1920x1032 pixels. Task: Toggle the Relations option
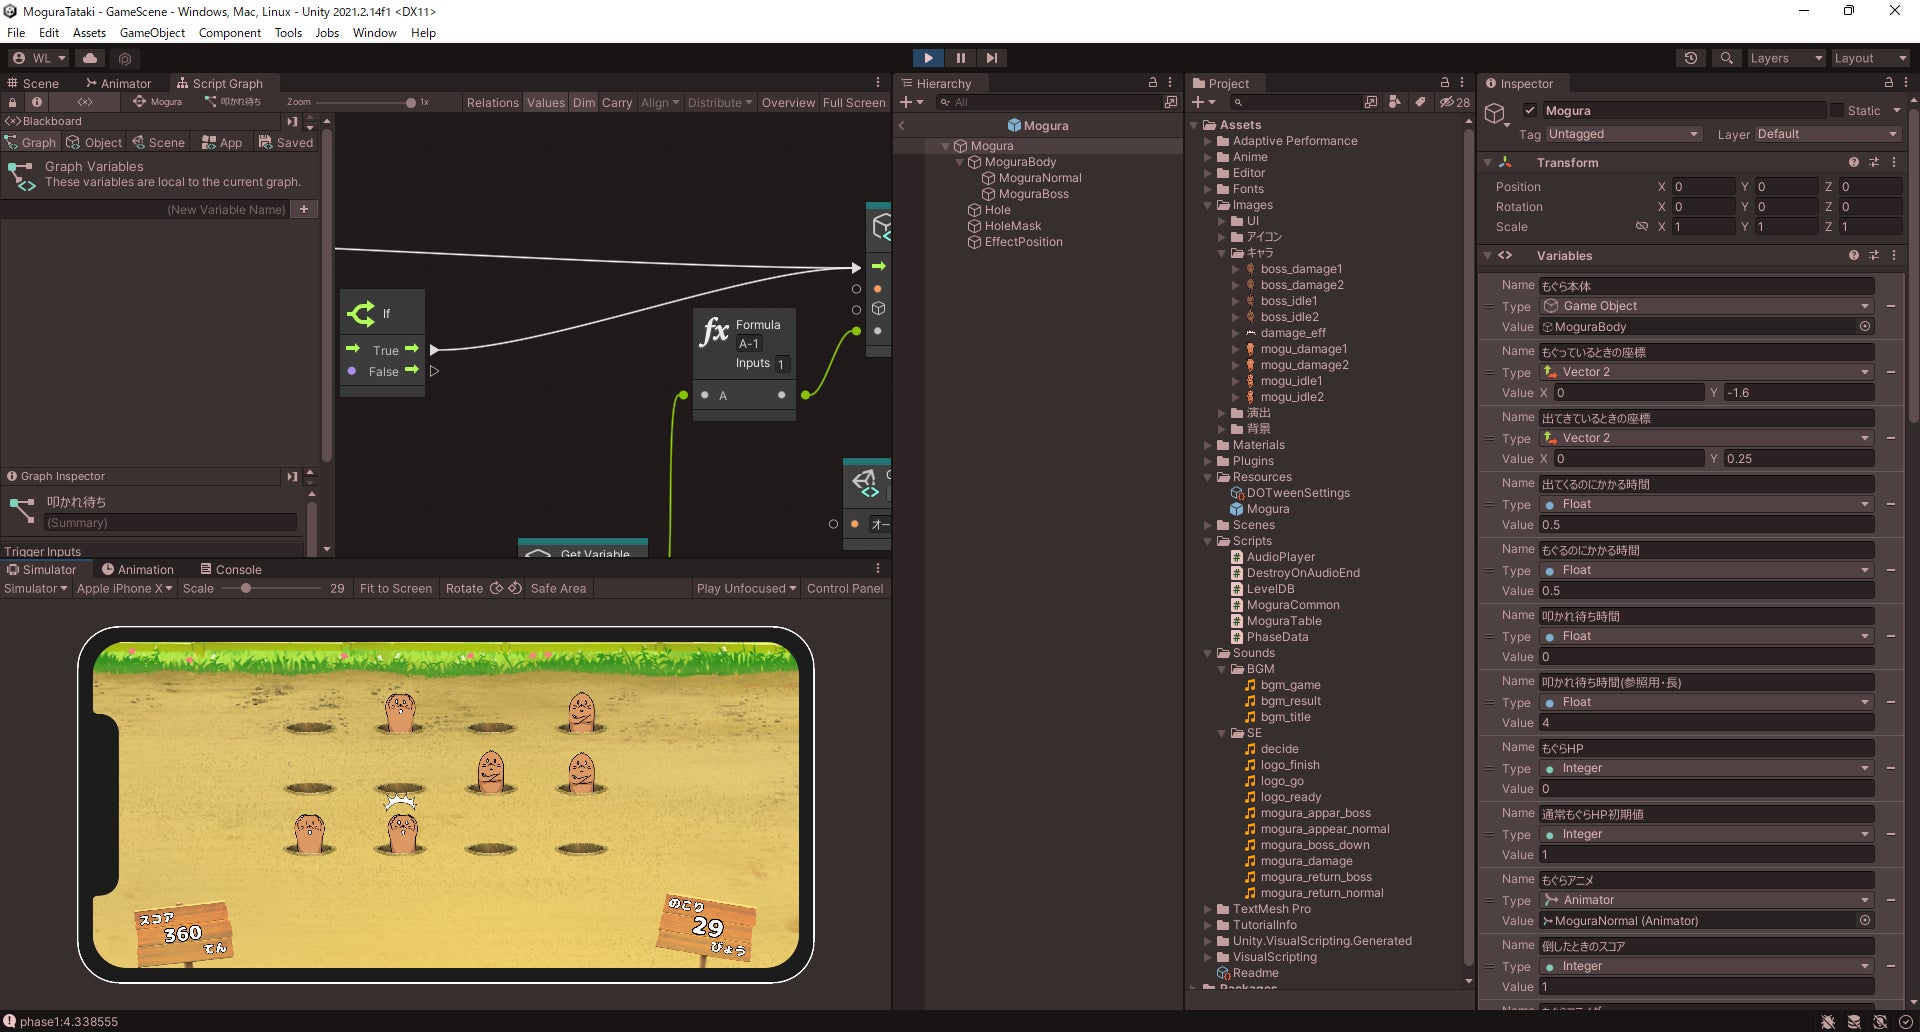(493, 102)
